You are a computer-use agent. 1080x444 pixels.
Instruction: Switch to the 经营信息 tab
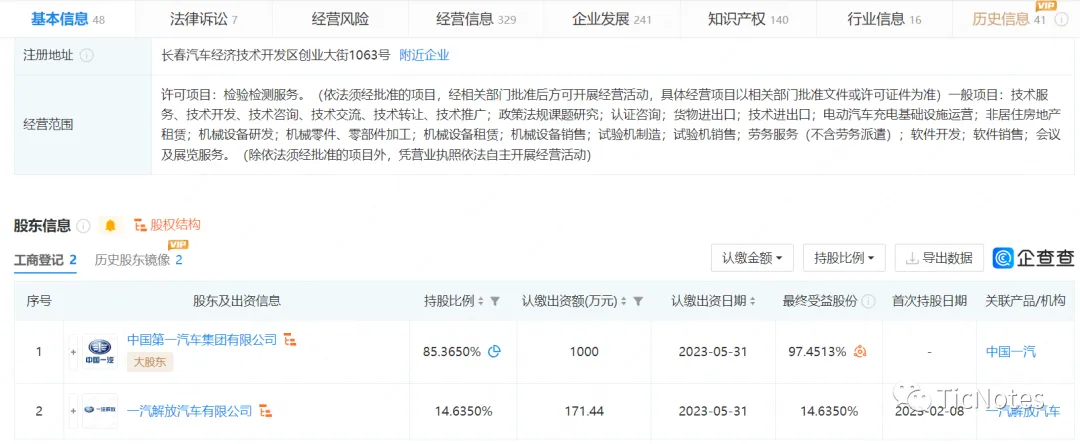476,19
